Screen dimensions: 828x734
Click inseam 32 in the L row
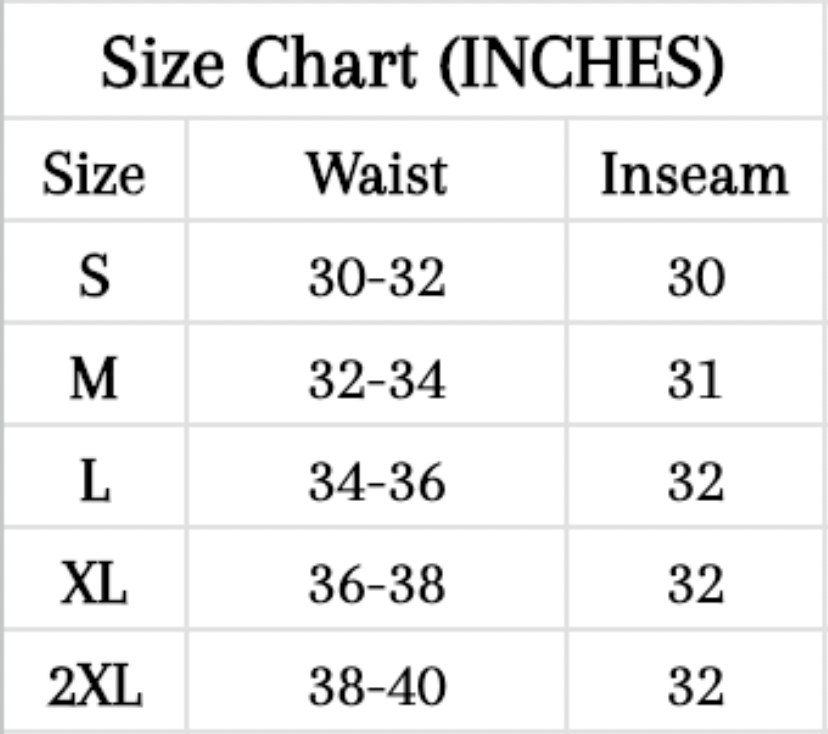(x=695, y=483)
